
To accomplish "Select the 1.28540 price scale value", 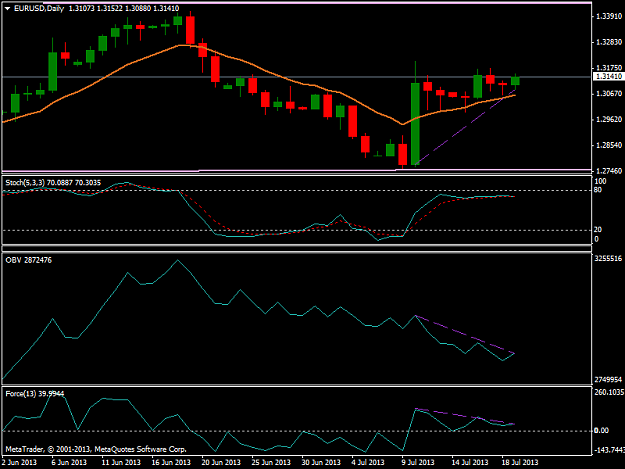I will tap(609, 145).
